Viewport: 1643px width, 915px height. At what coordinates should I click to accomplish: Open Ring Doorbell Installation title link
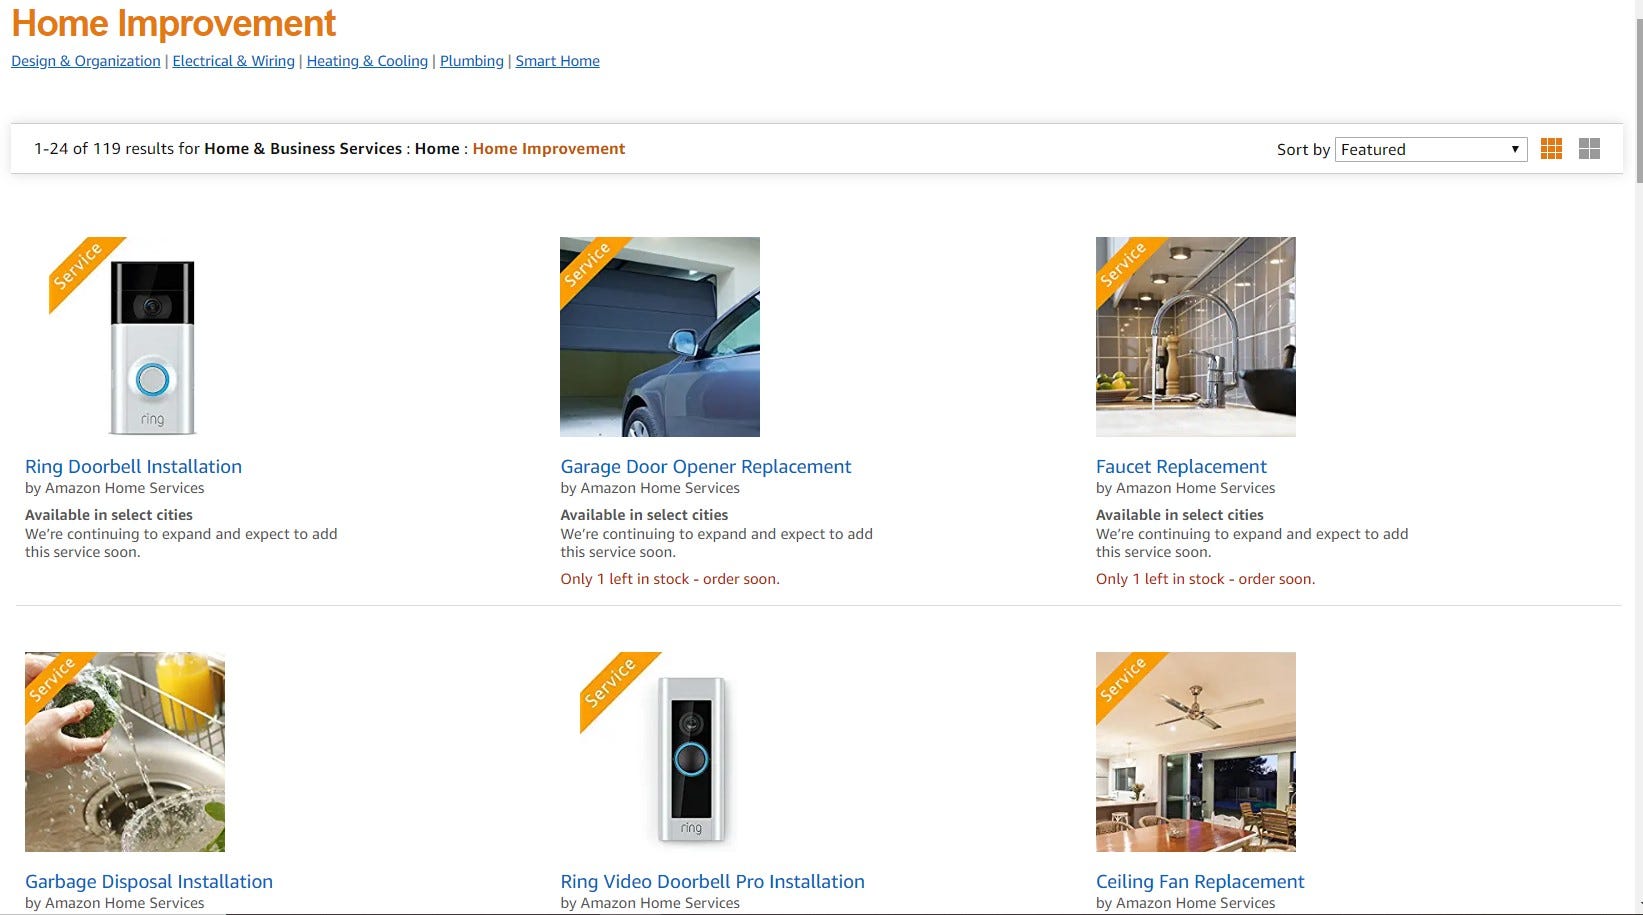(x=133, y=466)
